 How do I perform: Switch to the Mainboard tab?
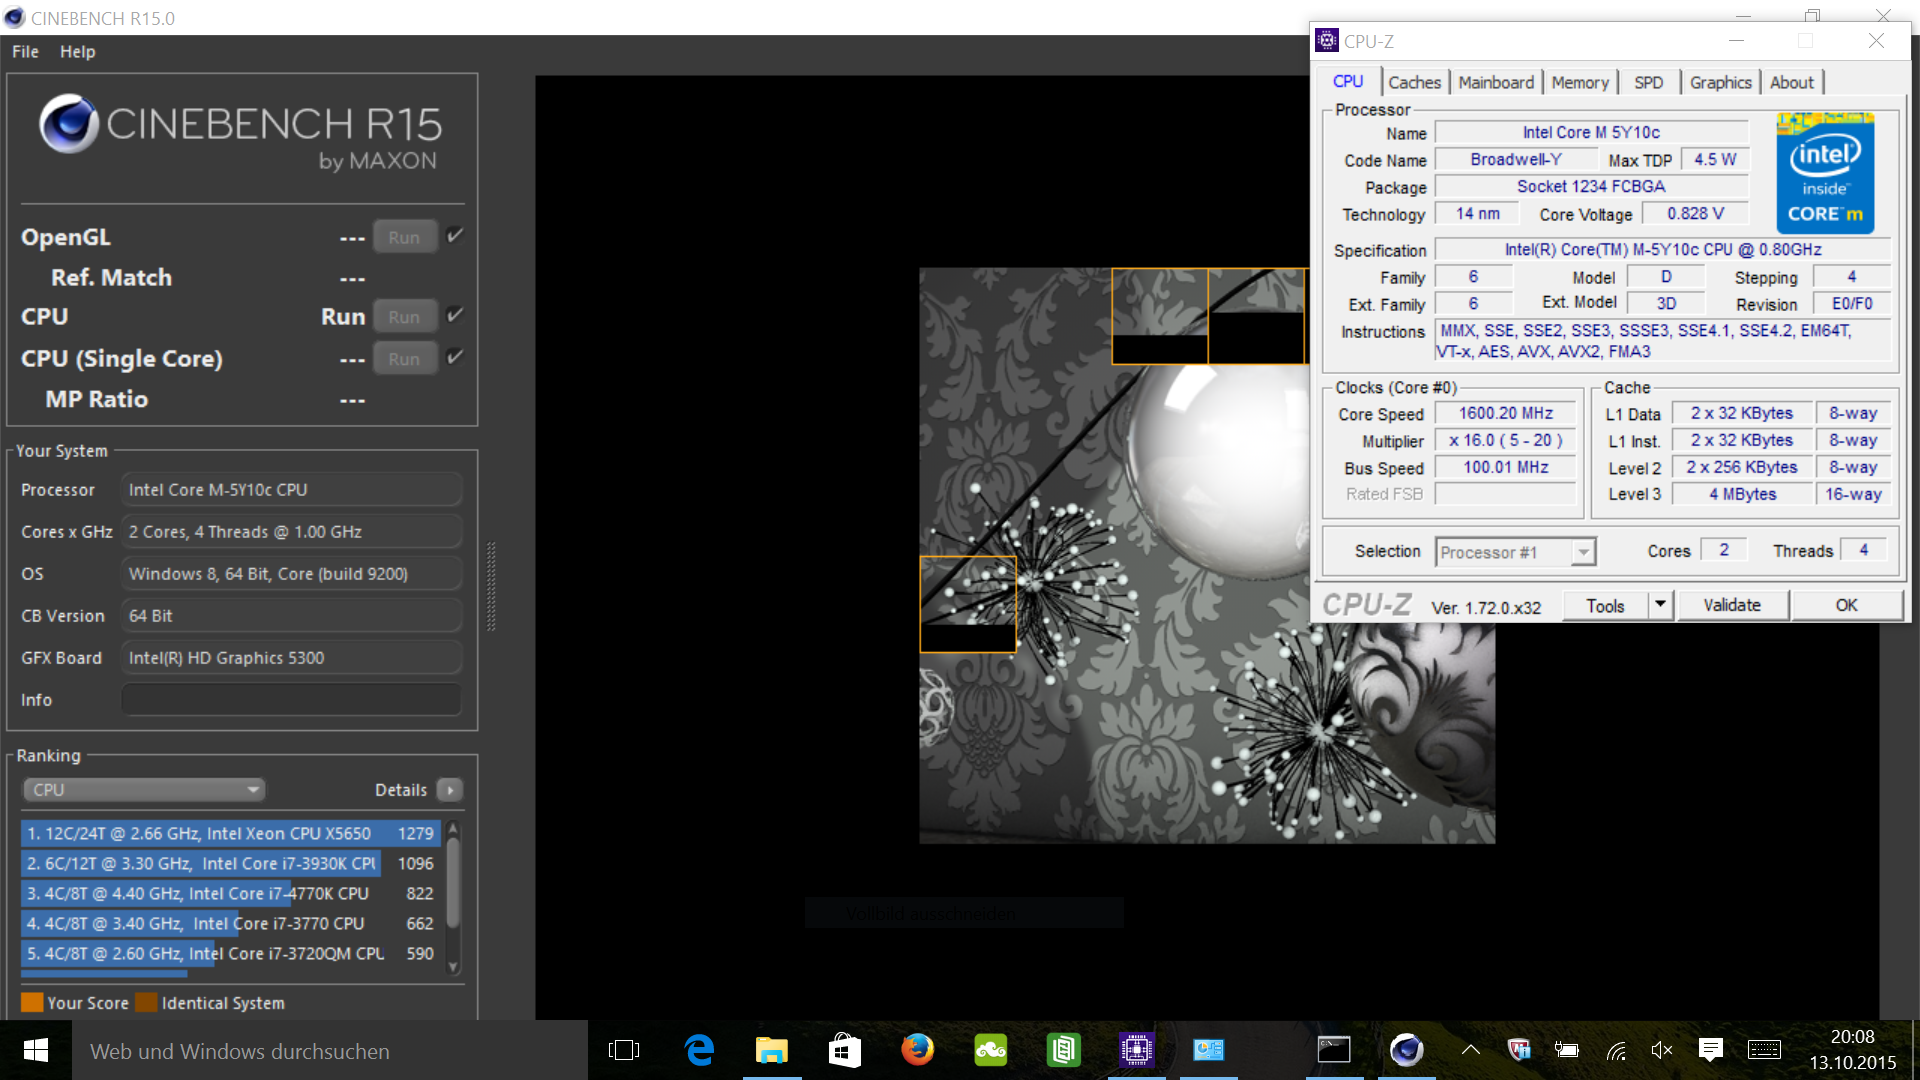click(1495, 82)
